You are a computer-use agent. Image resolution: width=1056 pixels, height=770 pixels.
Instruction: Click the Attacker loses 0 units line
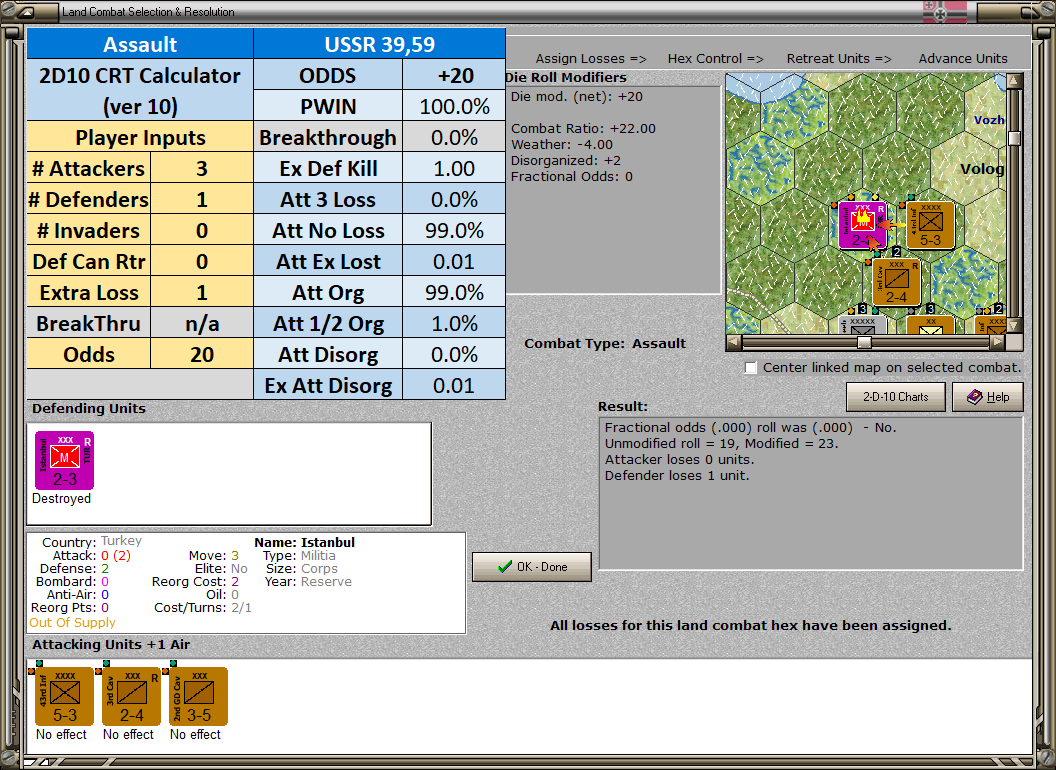(680, 459)
